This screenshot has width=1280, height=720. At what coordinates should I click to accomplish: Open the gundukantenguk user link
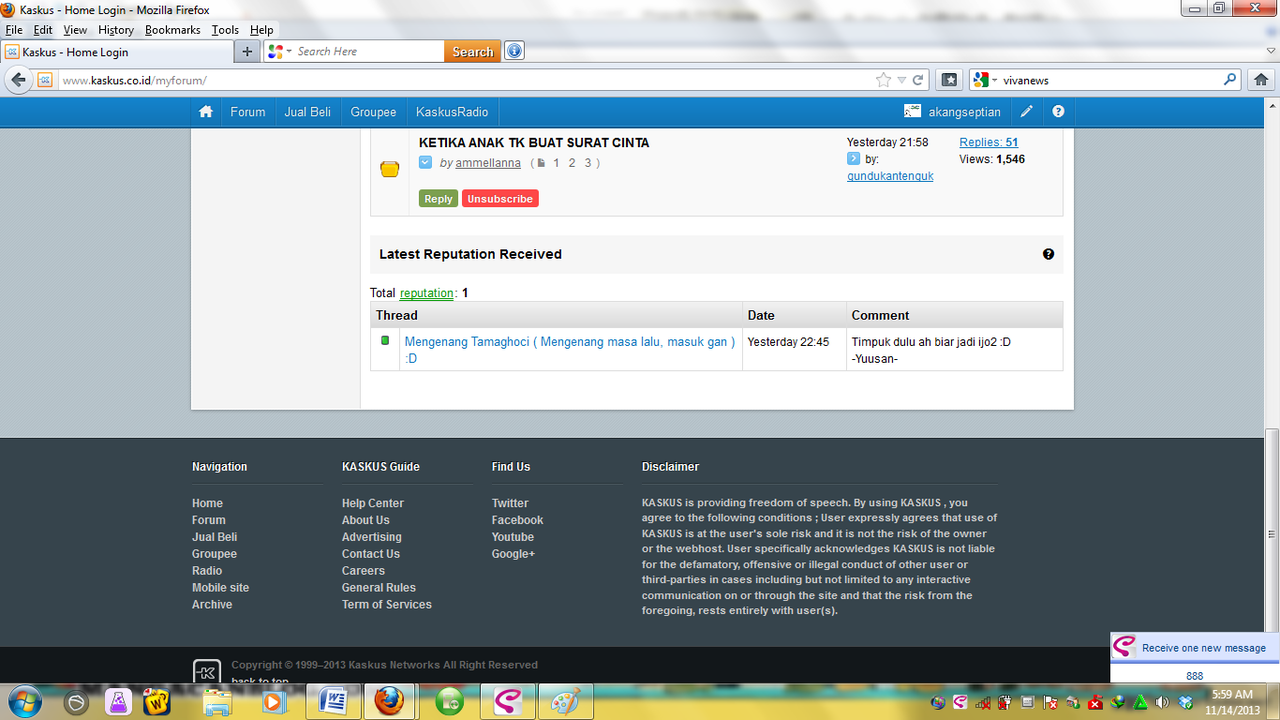point(890,176)
